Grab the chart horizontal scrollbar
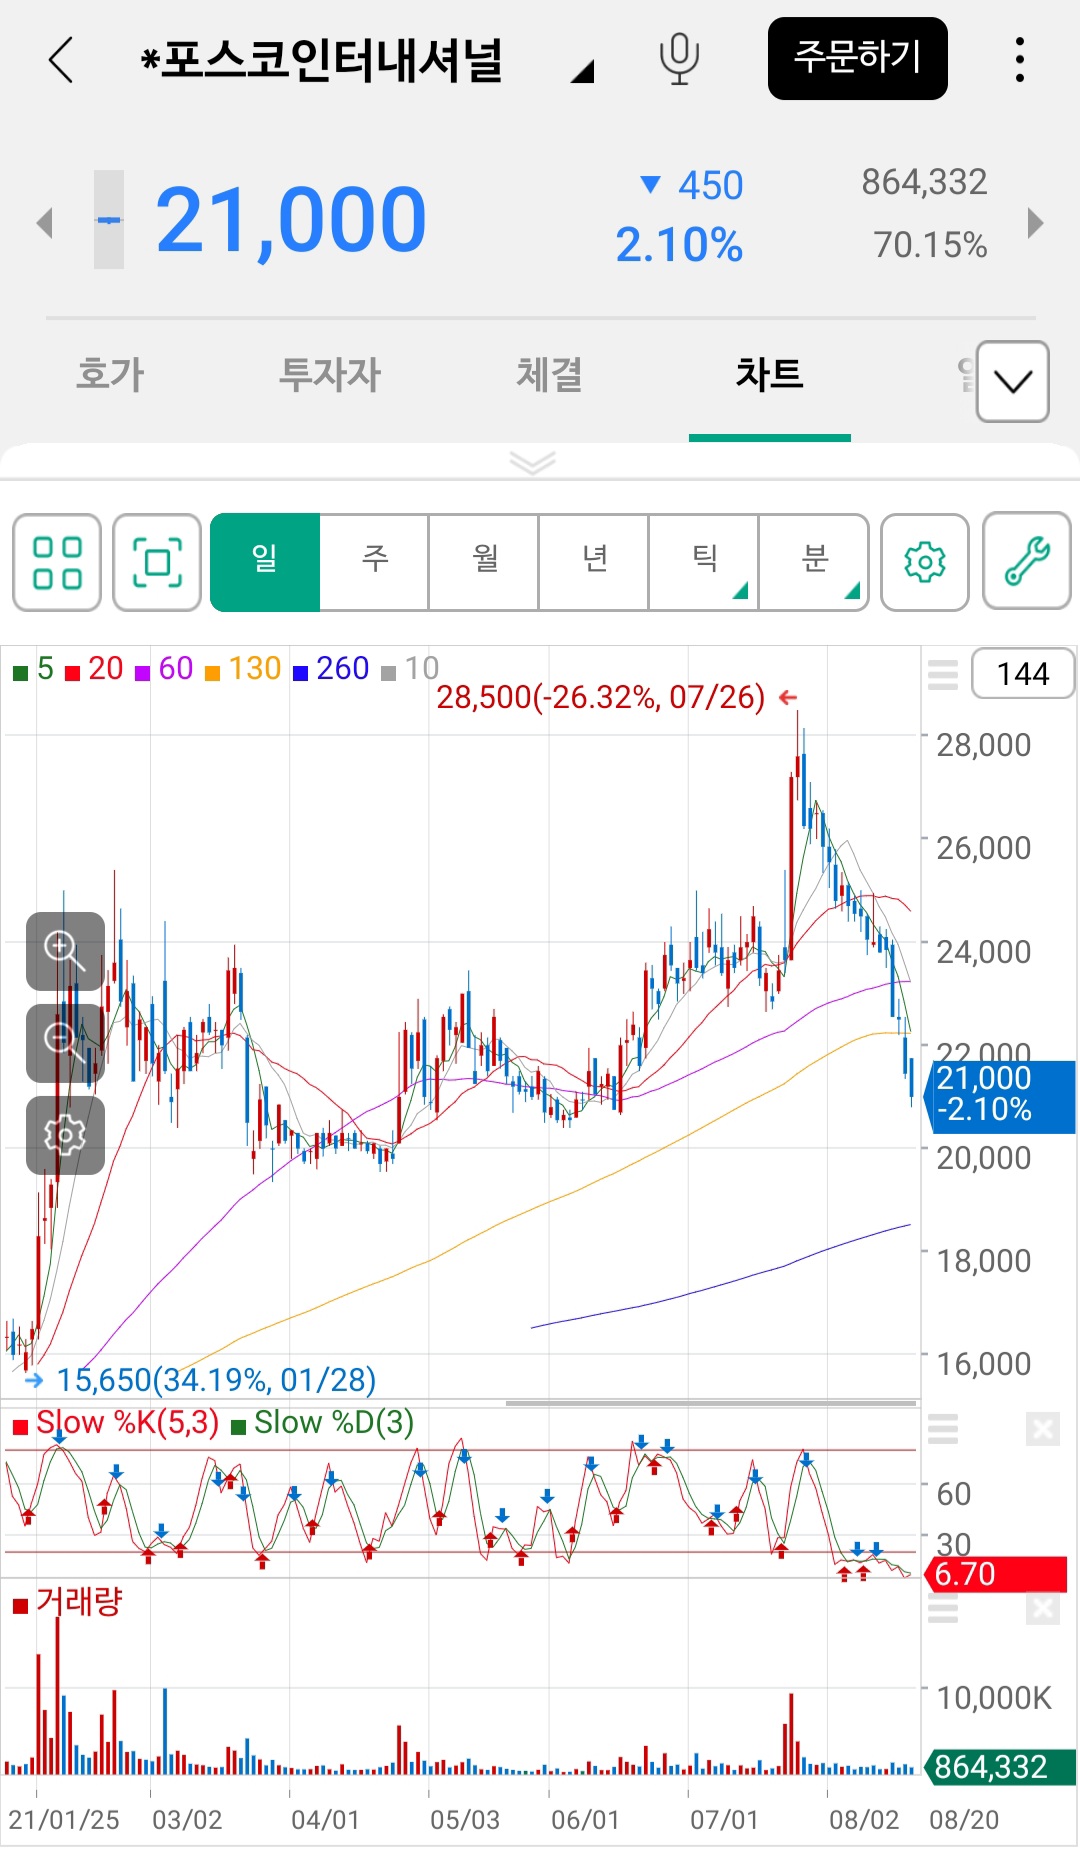Screen dimensions: 1080x1854 coord(711,1403)
